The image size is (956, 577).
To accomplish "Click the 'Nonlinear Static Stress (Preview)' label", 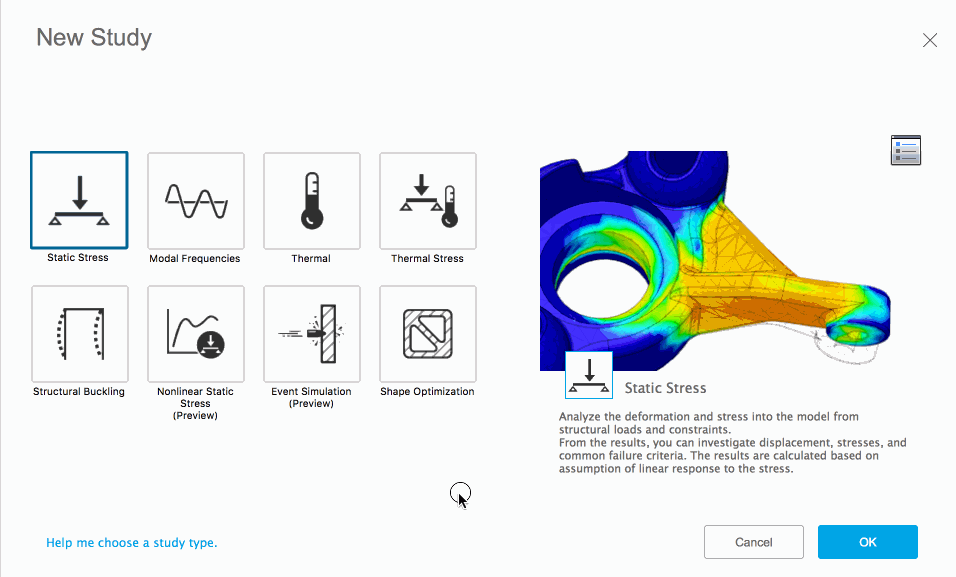I will 195,403.
